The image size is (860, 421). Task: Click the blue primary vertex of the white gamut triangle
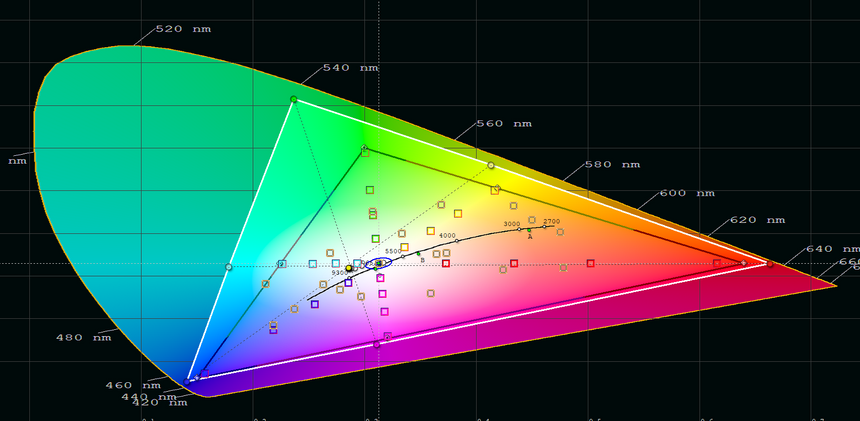tap(186, 382)
